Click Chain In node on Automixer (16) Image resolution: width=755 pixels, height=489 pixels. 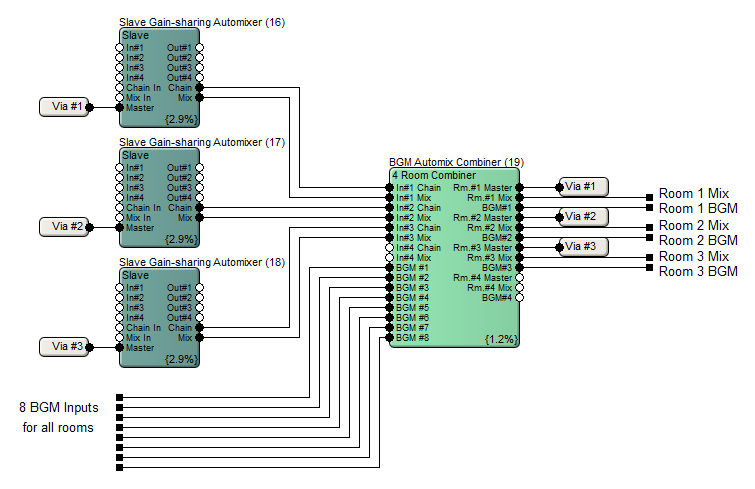[x=119, y=88]
